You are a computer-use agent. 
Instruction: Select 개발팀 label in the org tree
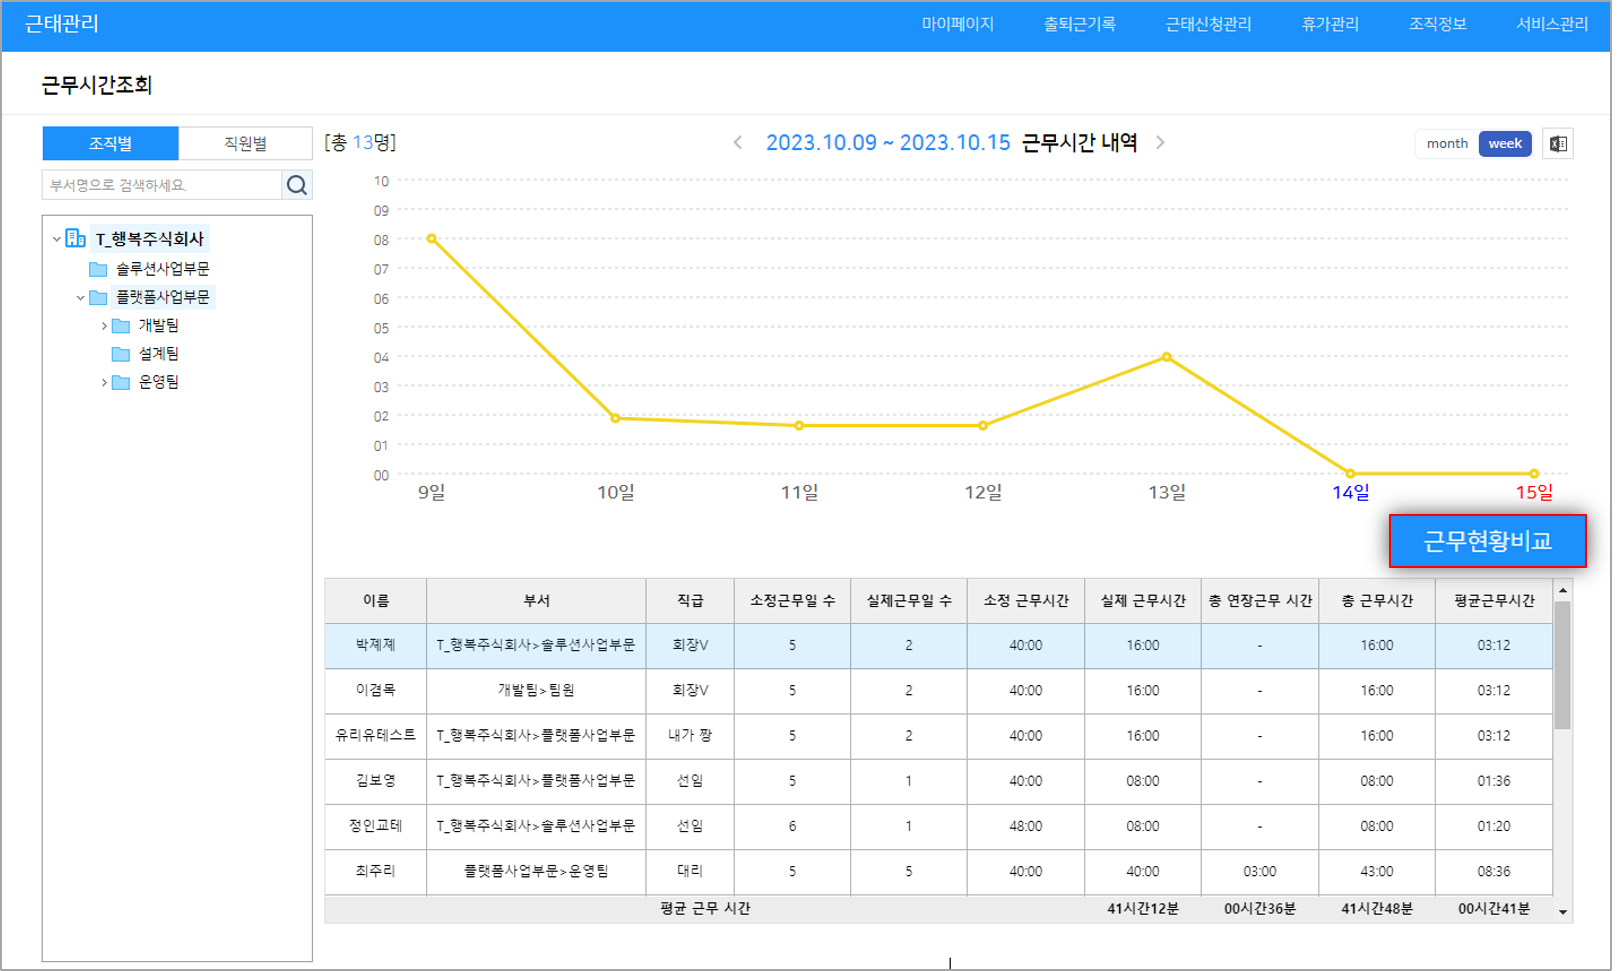[x=158, y=326]
